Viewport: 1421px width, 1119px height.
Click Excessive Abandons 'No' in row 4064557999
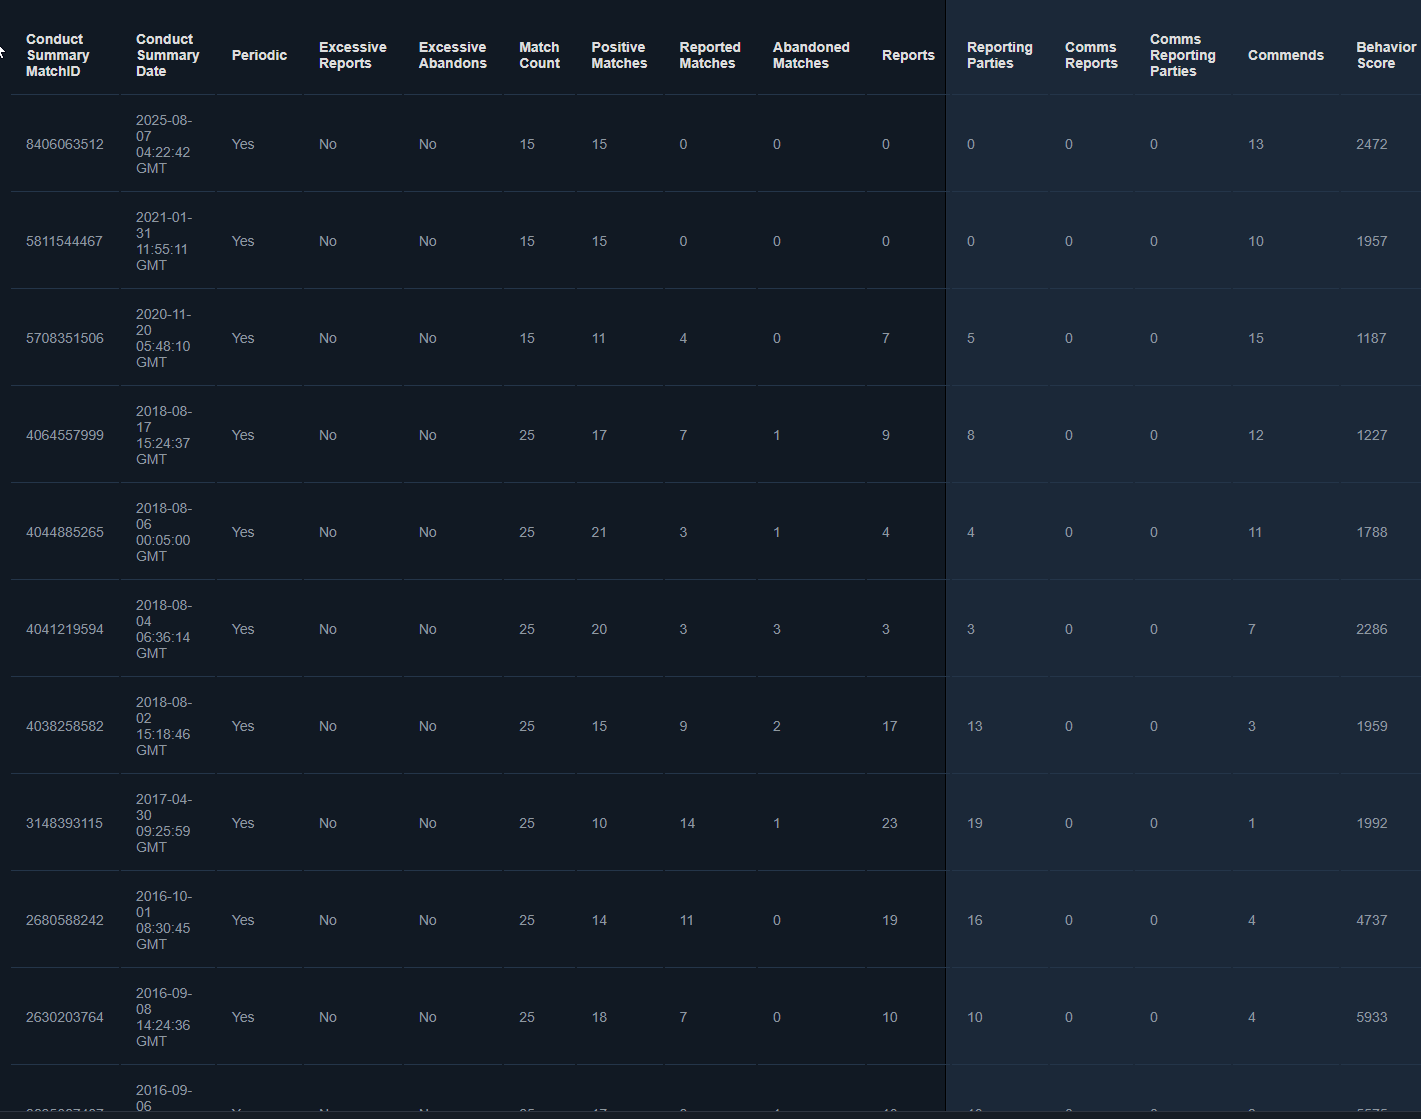point(428,435)
